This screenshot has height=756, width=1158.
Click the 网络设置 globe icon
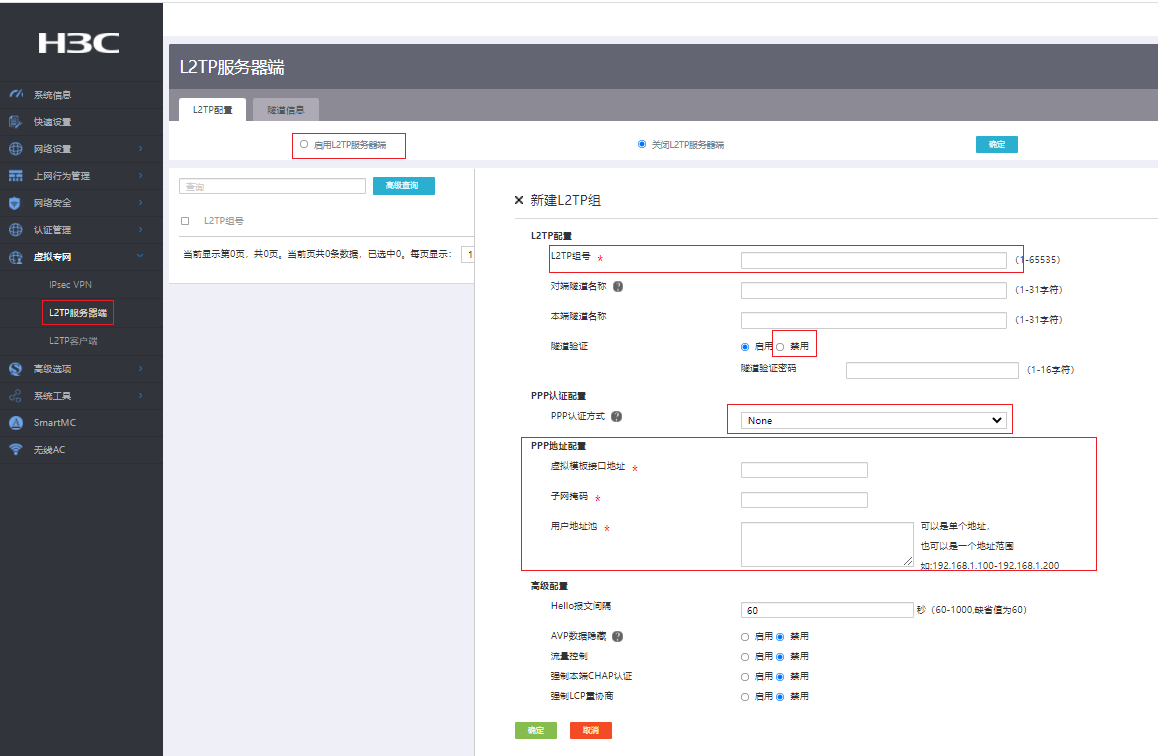point(16,148)
